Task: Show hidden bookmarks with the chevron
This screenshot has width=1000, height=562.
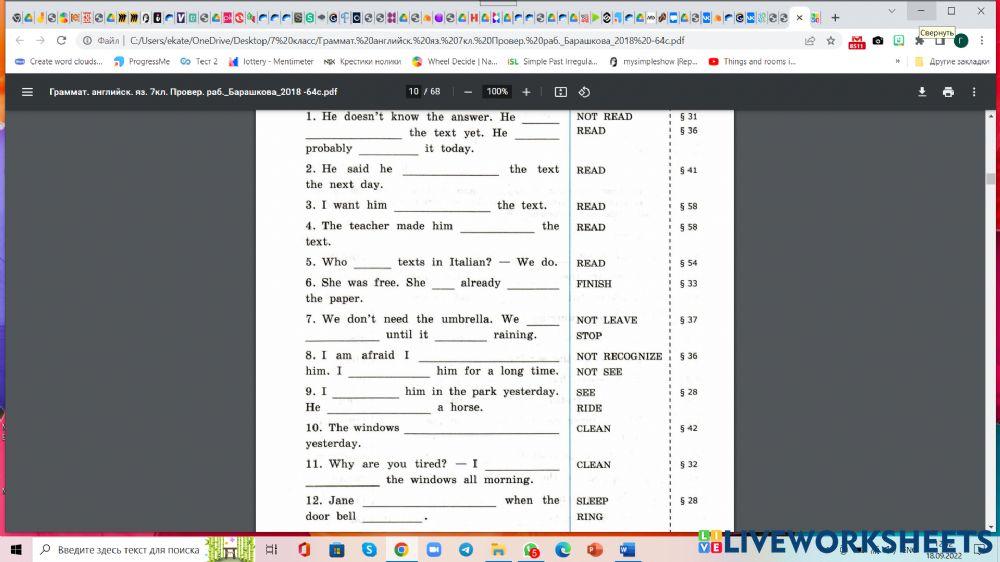Action: [x=897, y=62]
